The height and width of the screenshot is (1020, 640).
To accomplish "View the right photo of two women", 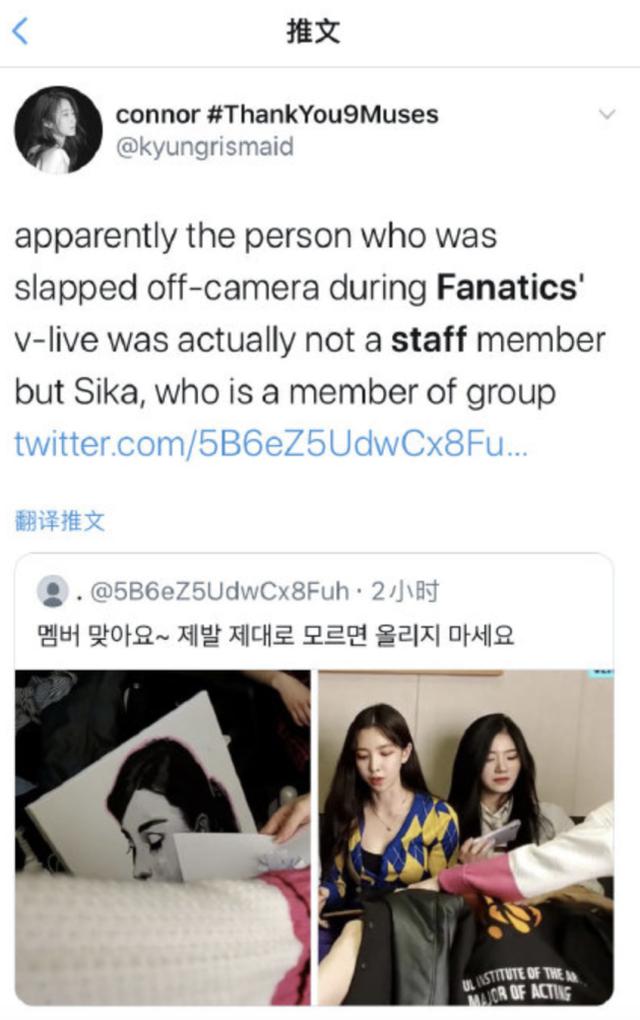I will pos(466,837).
